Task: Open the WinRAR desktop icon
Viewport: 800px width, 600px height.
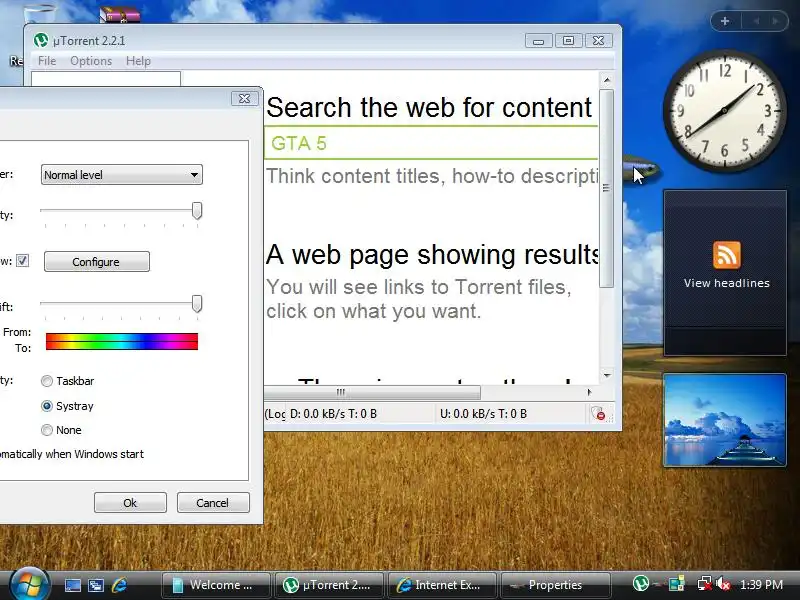Action: [x=119, y=15]
